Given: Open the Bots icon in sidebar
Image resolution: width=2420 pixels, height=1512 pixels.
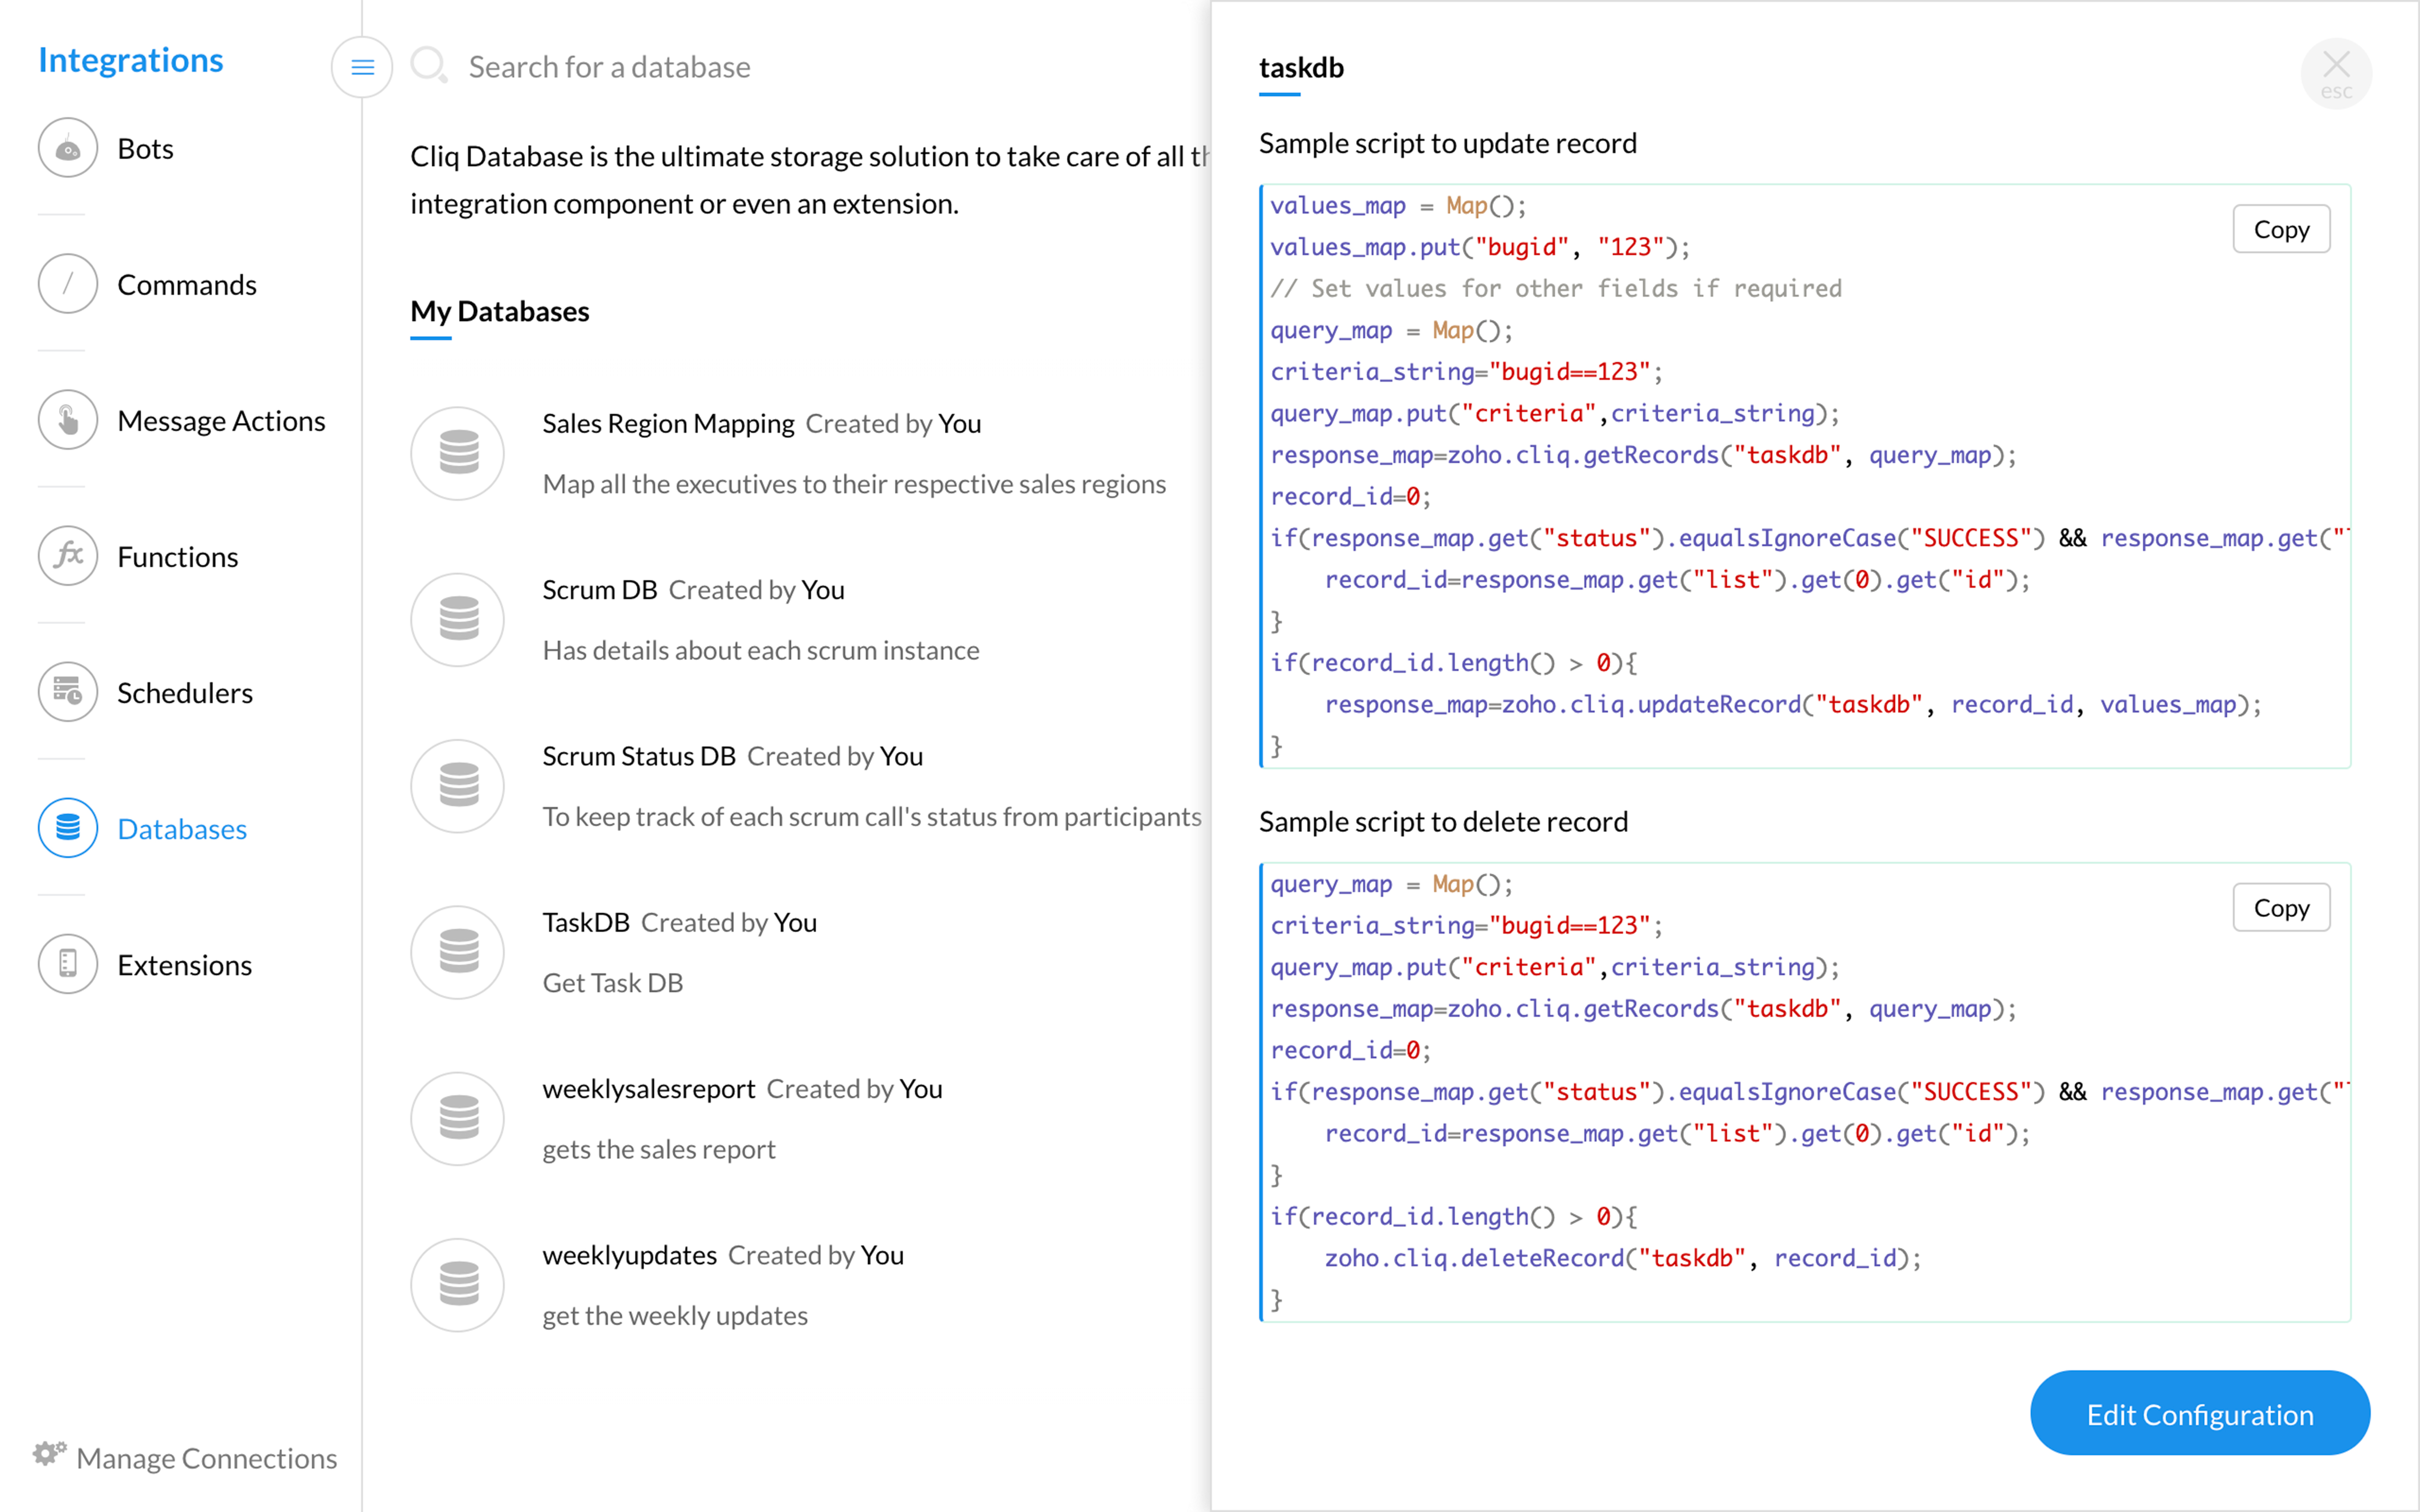Looking at the screenshot, I should click(68, 149).
